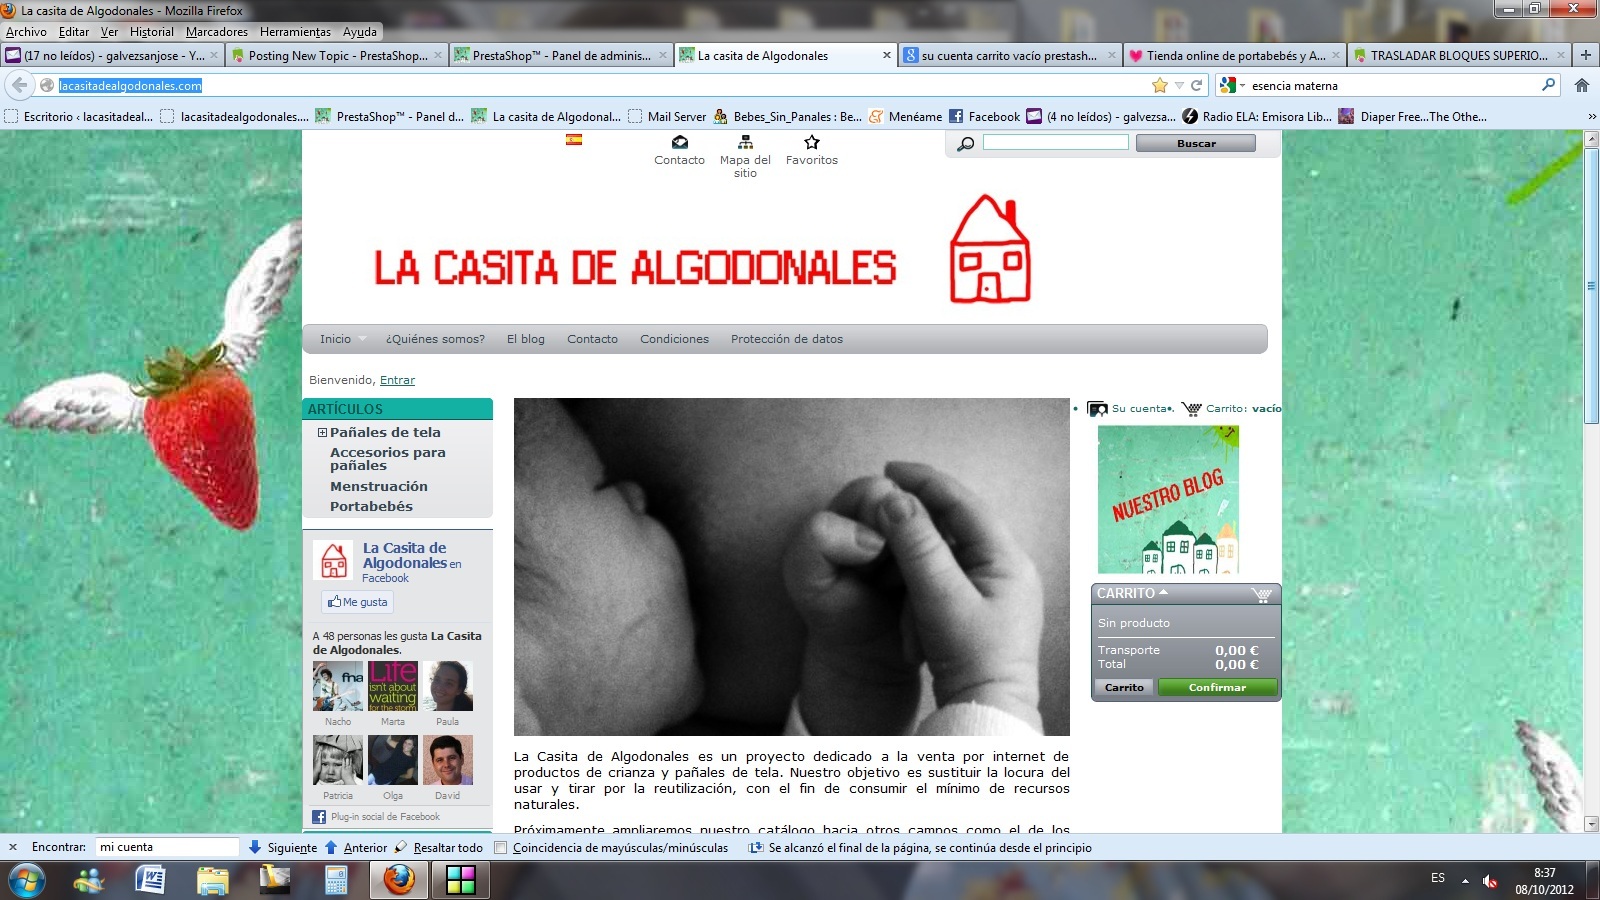The height and width of the screenshot is (900, 1600).
Task: Open Inicio menu dropdown arrow
Action: coord(362,339)
